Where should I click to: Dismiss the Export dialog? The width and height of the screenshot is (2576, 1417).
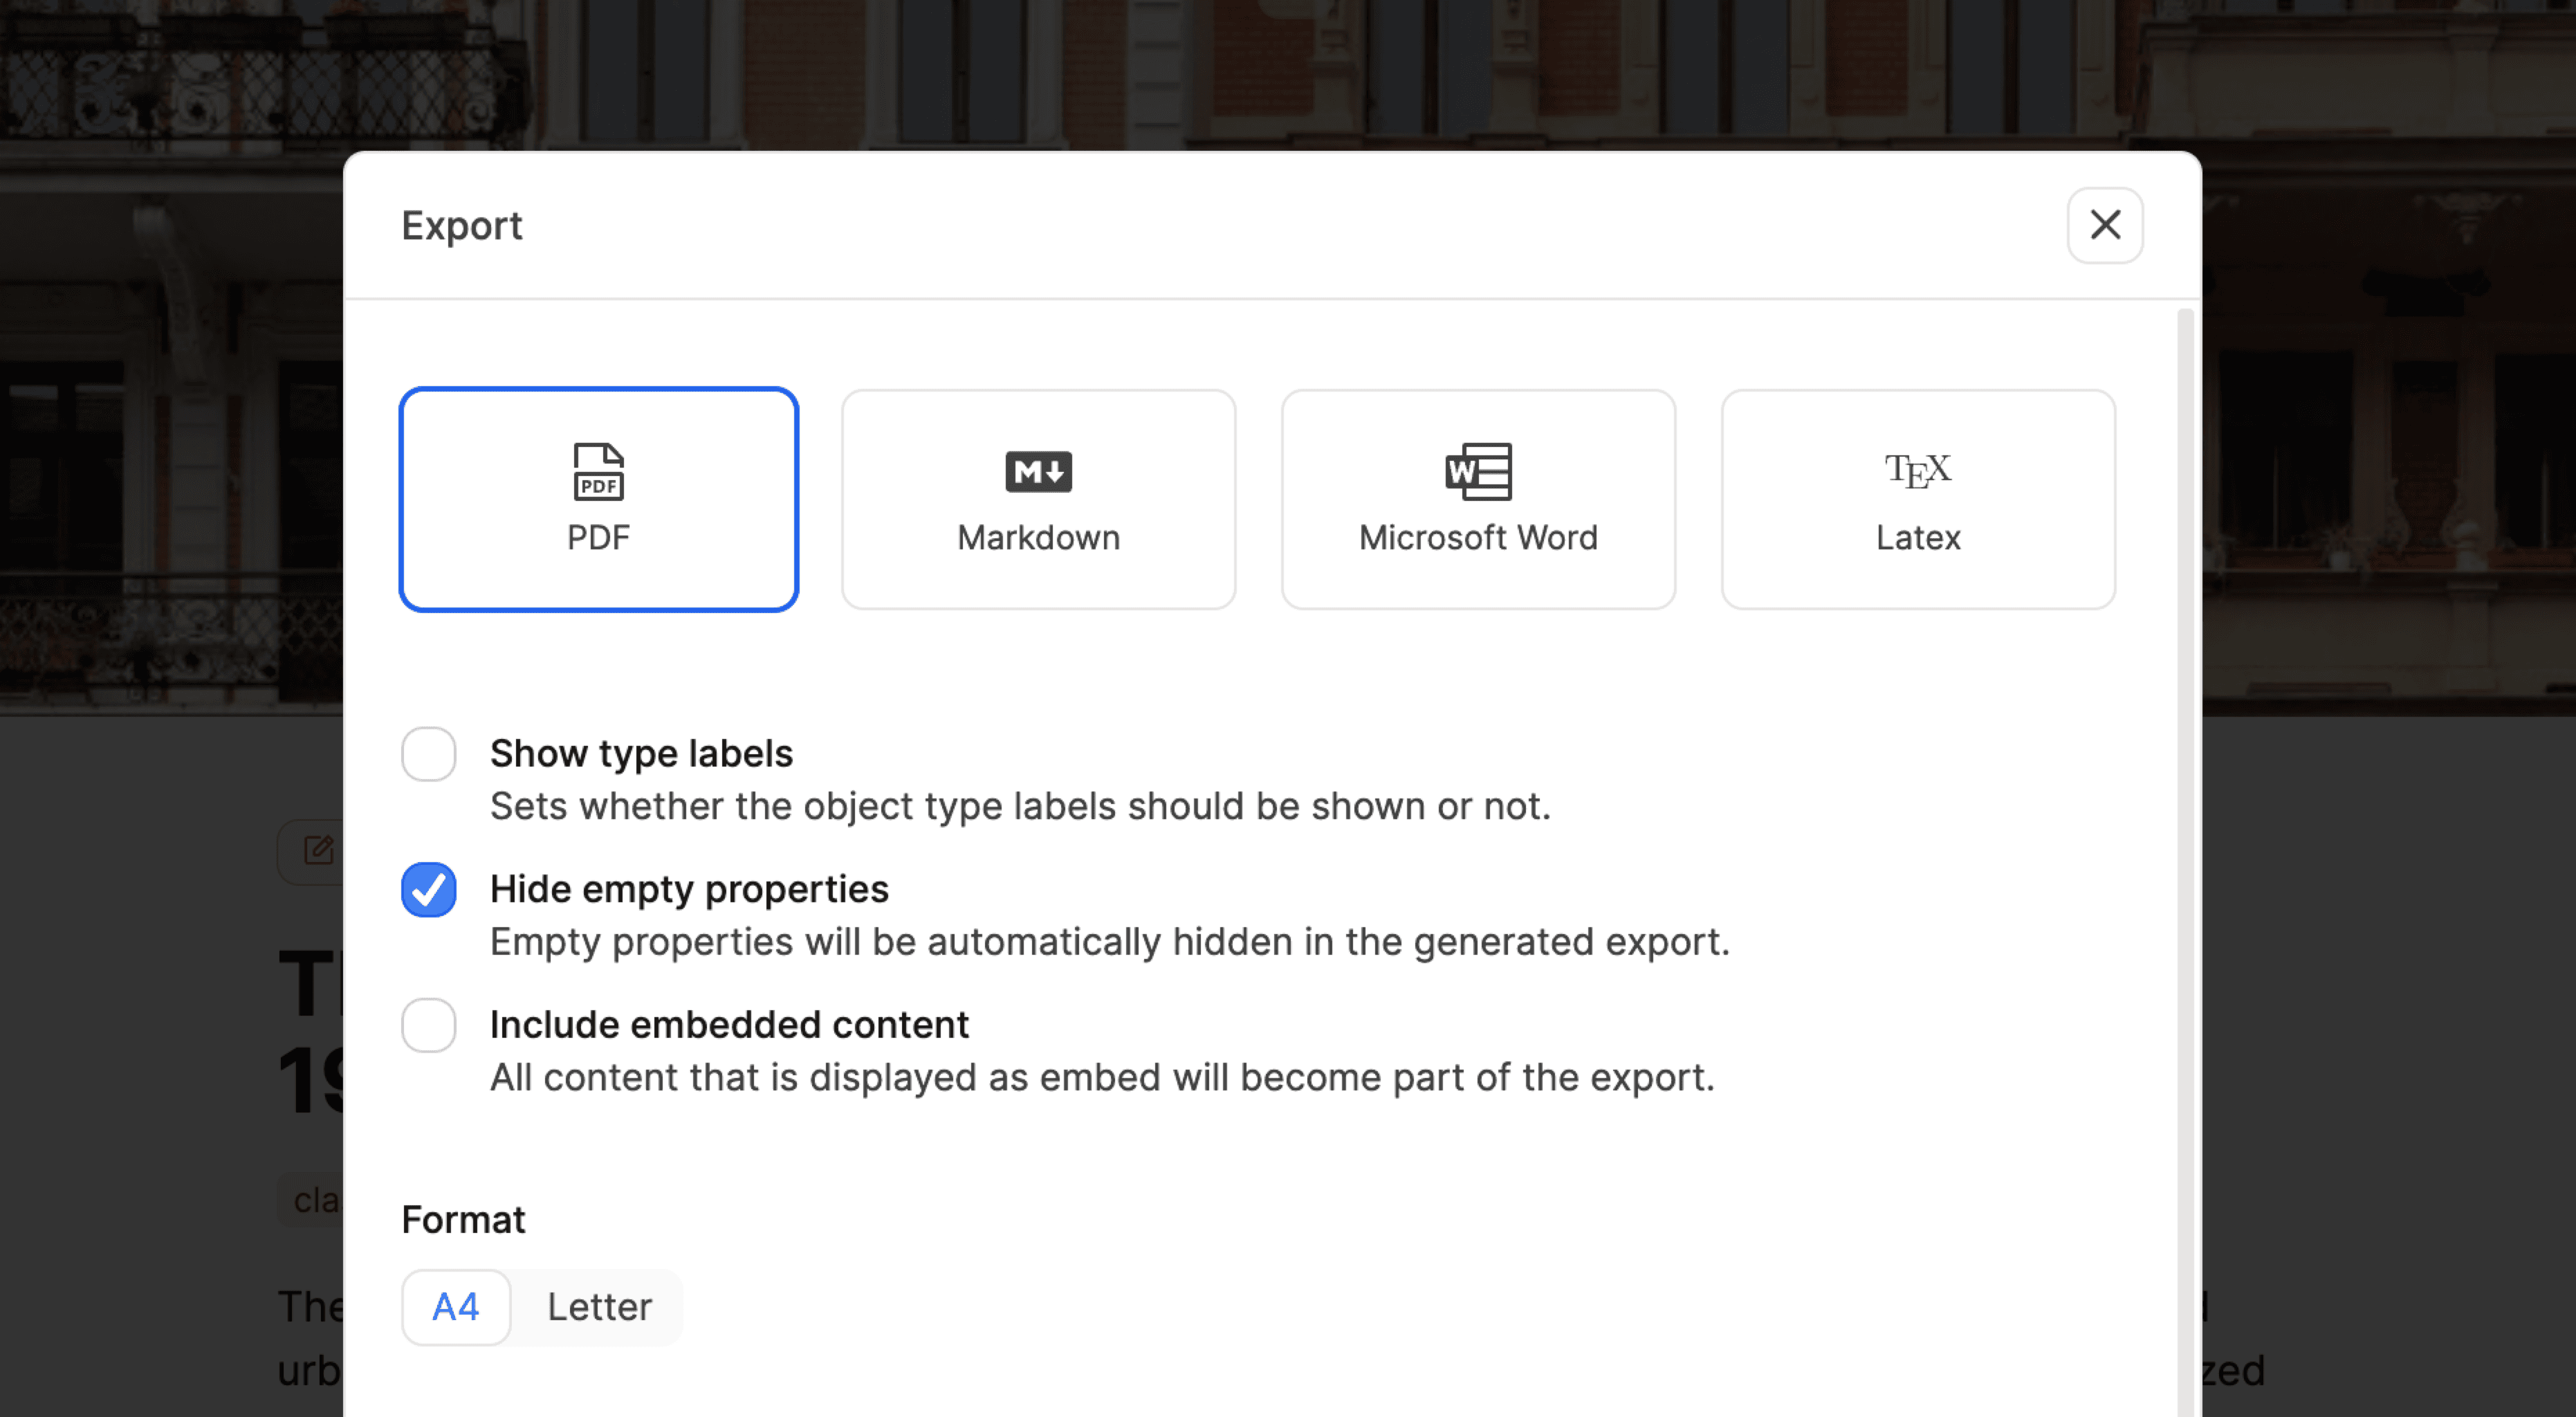(2104, 225)
